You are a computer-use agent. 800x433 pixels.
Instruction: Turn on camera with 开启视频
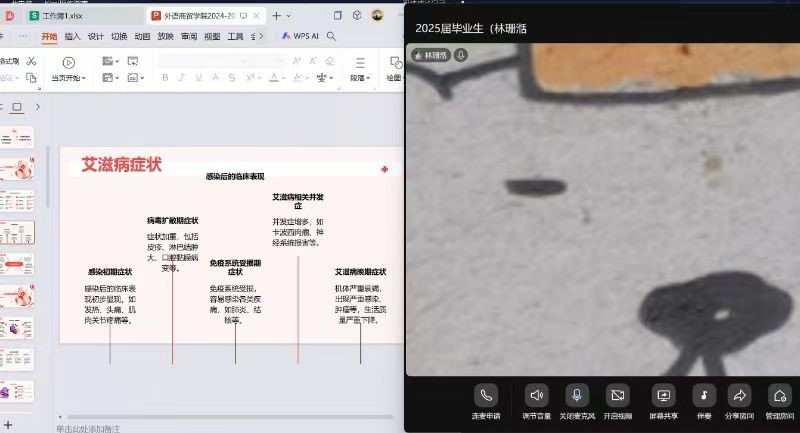tap(618, 395)
